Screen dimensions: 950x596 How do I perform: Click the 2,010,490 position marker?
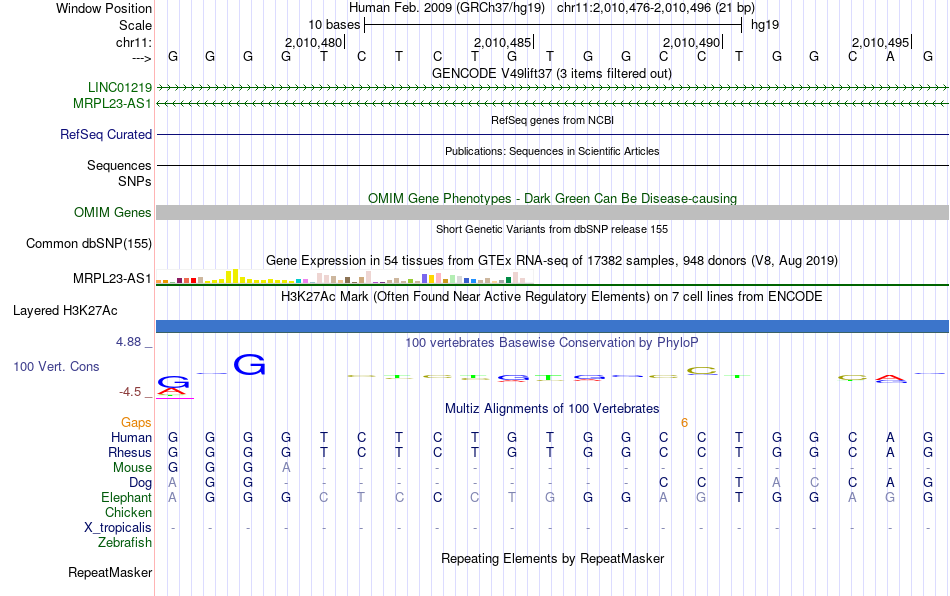(x=693, y=42)
